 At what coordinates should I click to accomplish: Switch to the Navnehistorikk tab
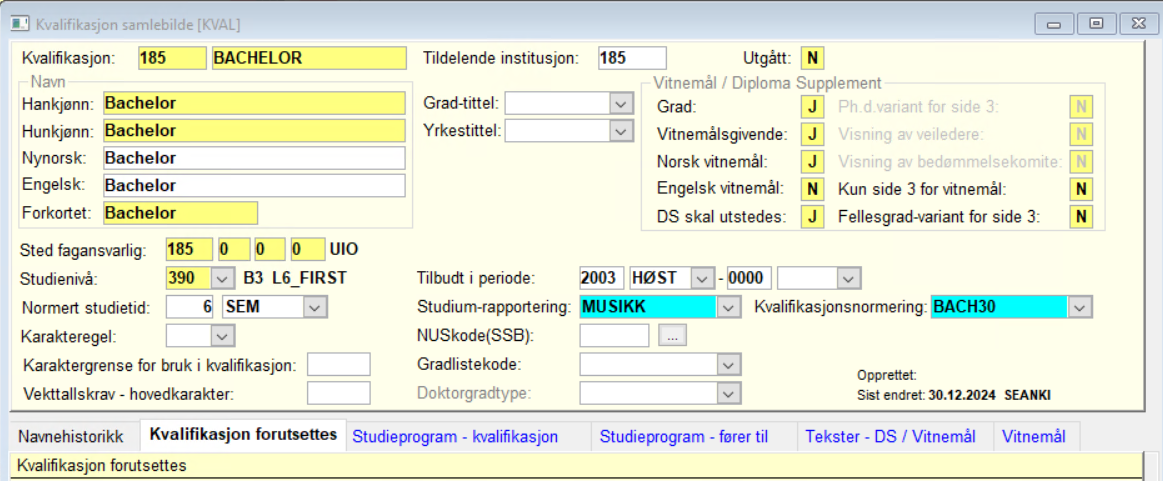[70, 437]
